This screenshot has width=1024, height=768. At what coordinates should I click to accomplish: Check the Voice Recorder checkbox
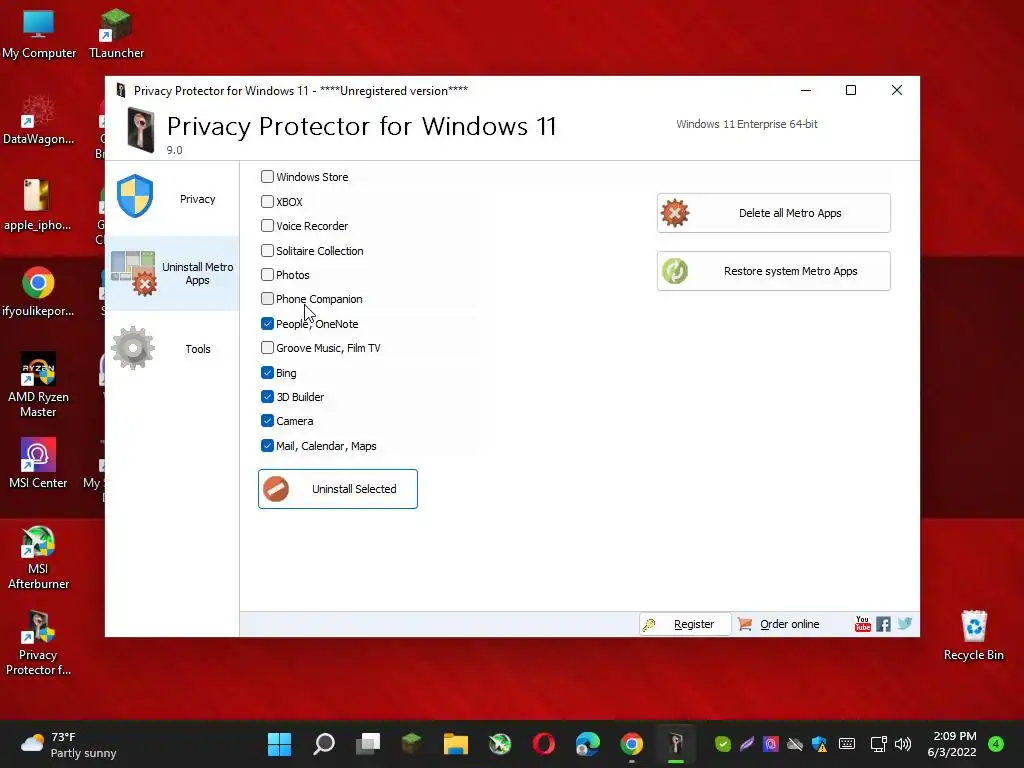pos(267,225)
